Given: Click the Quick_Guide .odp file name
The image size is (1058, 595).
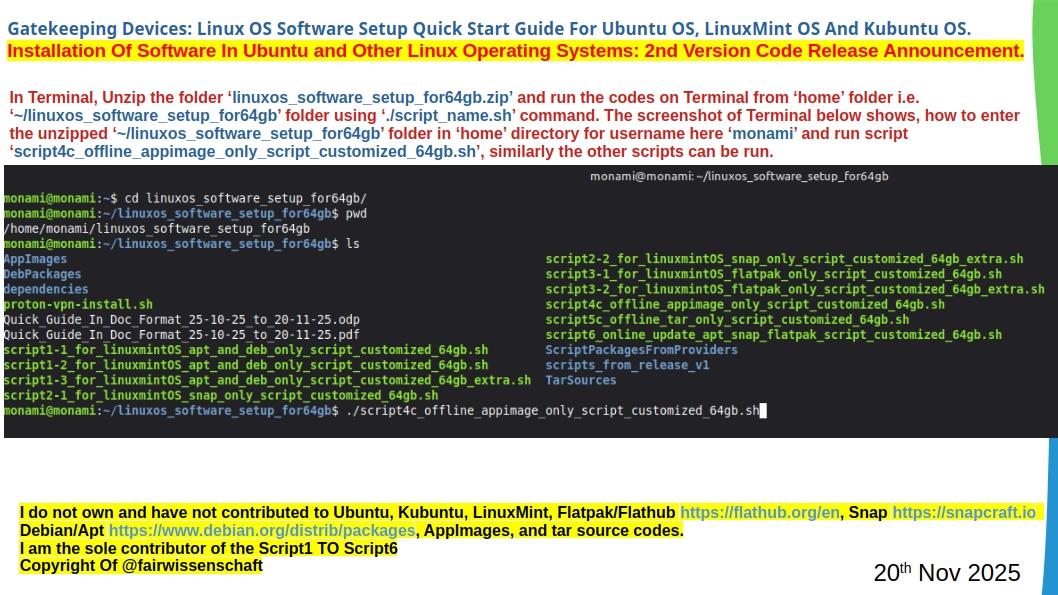Looking at the screenshot, I should coord(182,320).
